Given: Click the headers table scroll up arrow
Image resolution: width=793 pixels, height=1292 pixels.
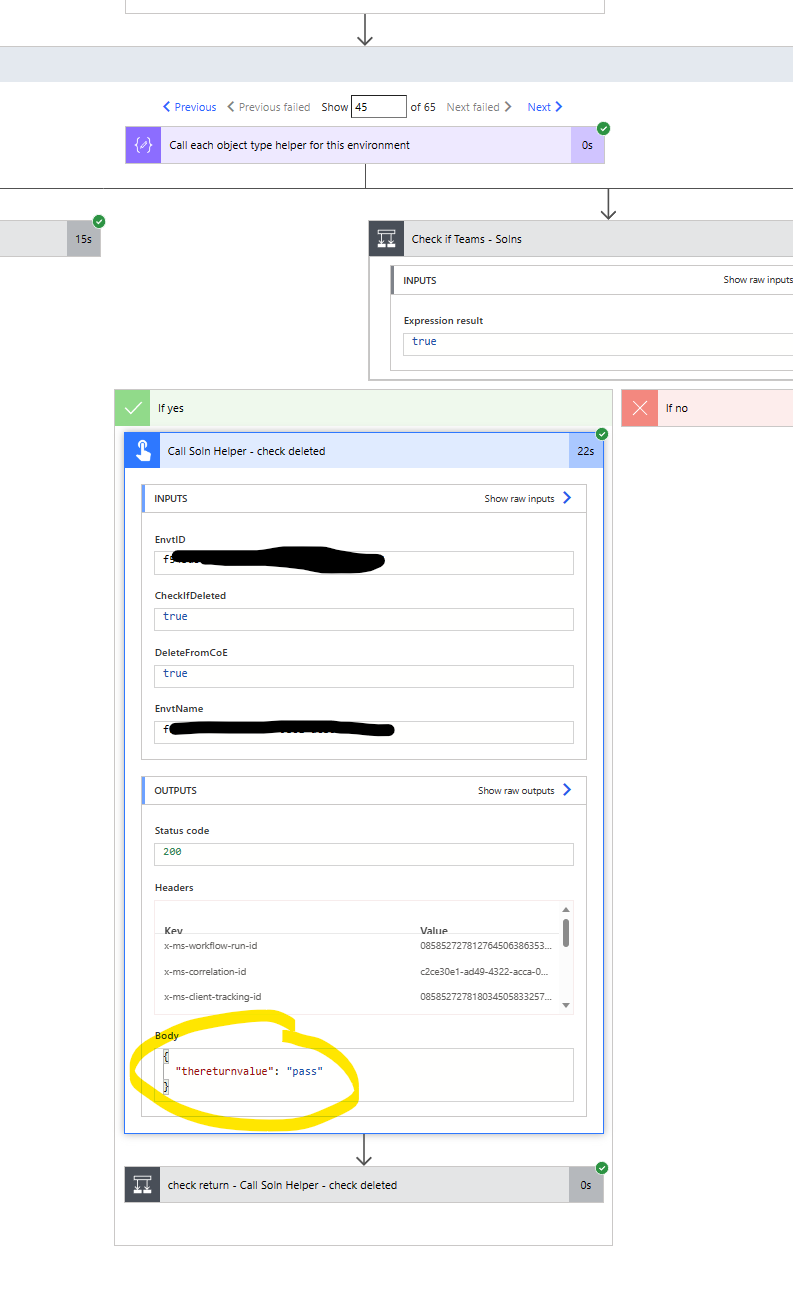Looking at the screenshot, I should tap(566, 908).
